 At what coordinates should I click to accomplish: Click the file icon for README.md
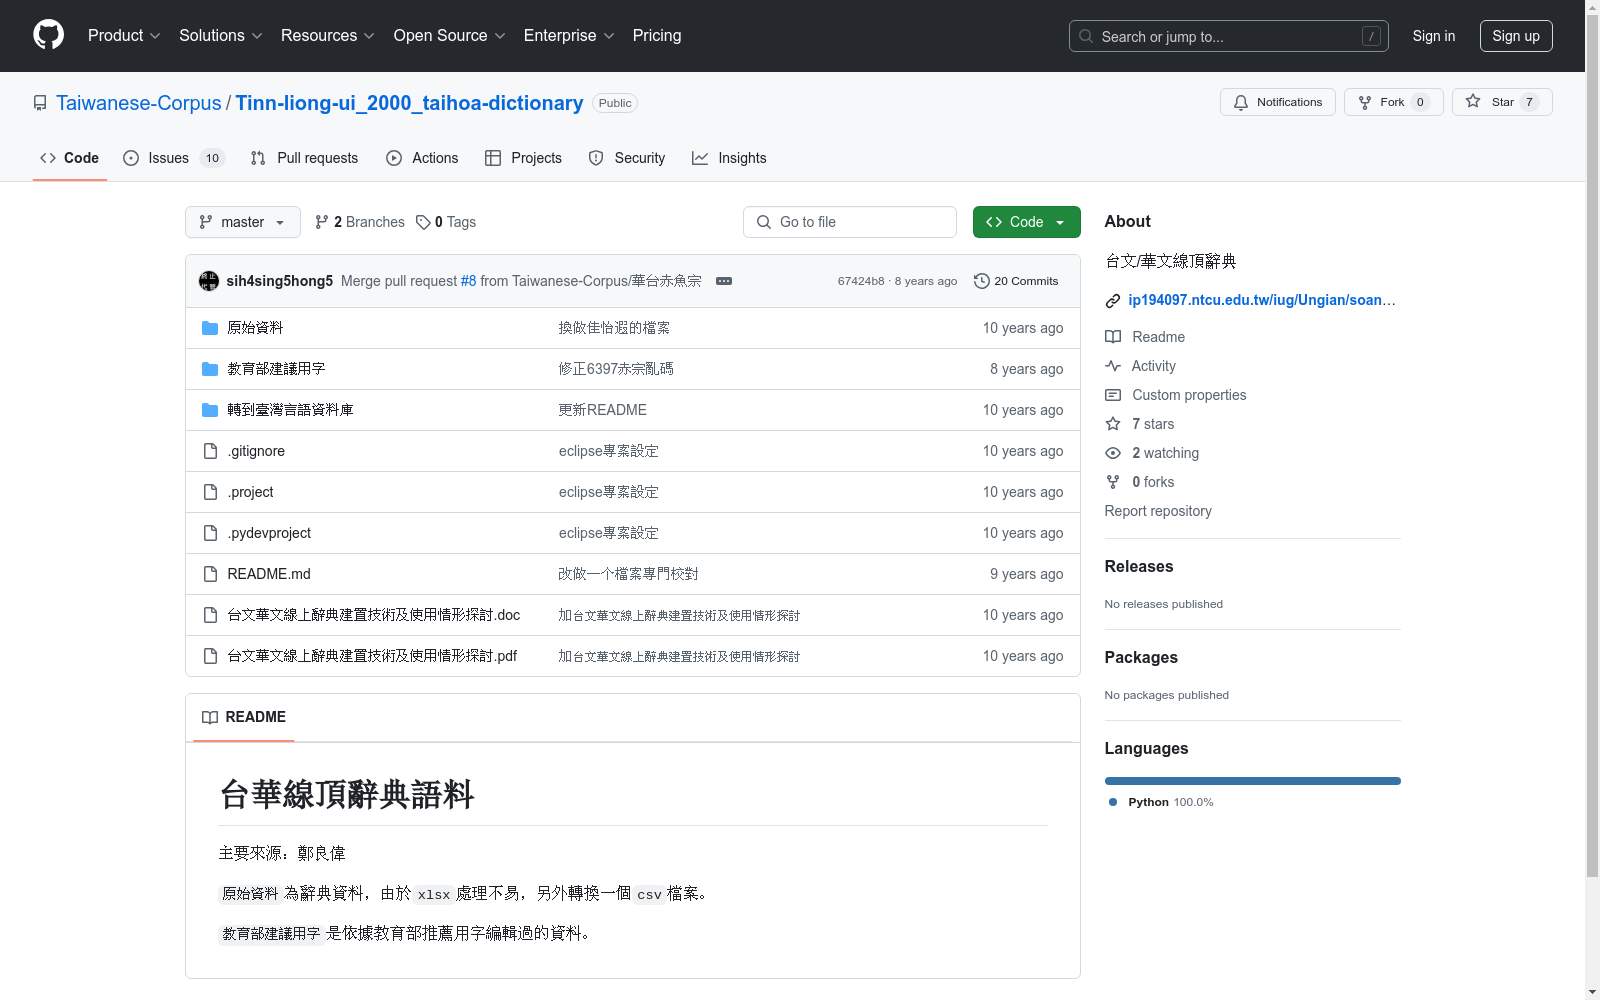coord(210,574)
